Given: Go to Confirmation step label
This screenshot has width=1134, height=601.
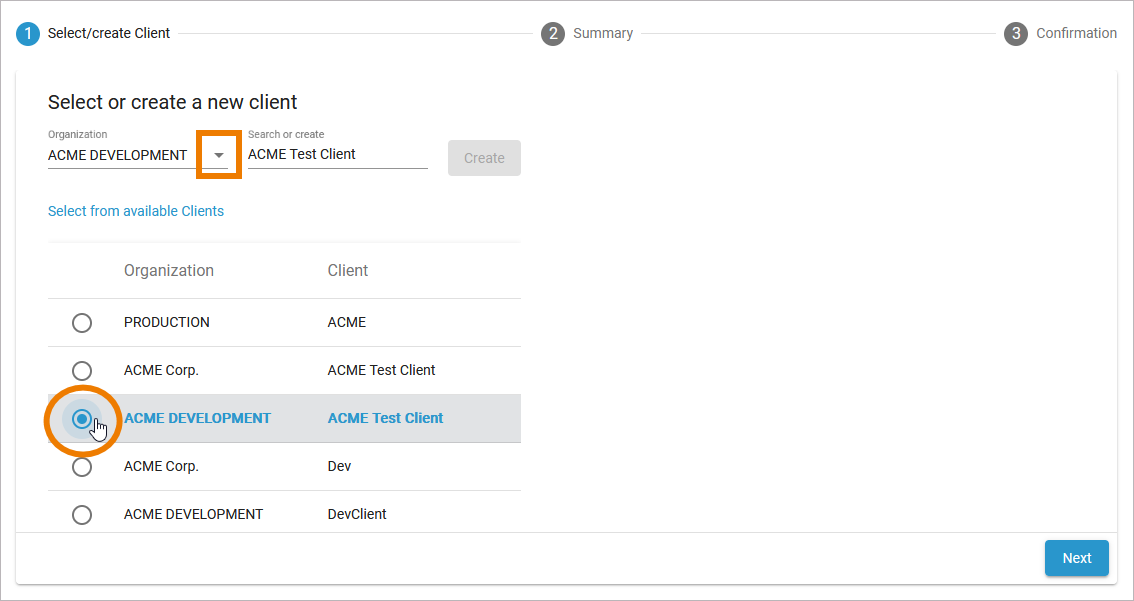Looking at the screenshot, I should (1076, 34).
